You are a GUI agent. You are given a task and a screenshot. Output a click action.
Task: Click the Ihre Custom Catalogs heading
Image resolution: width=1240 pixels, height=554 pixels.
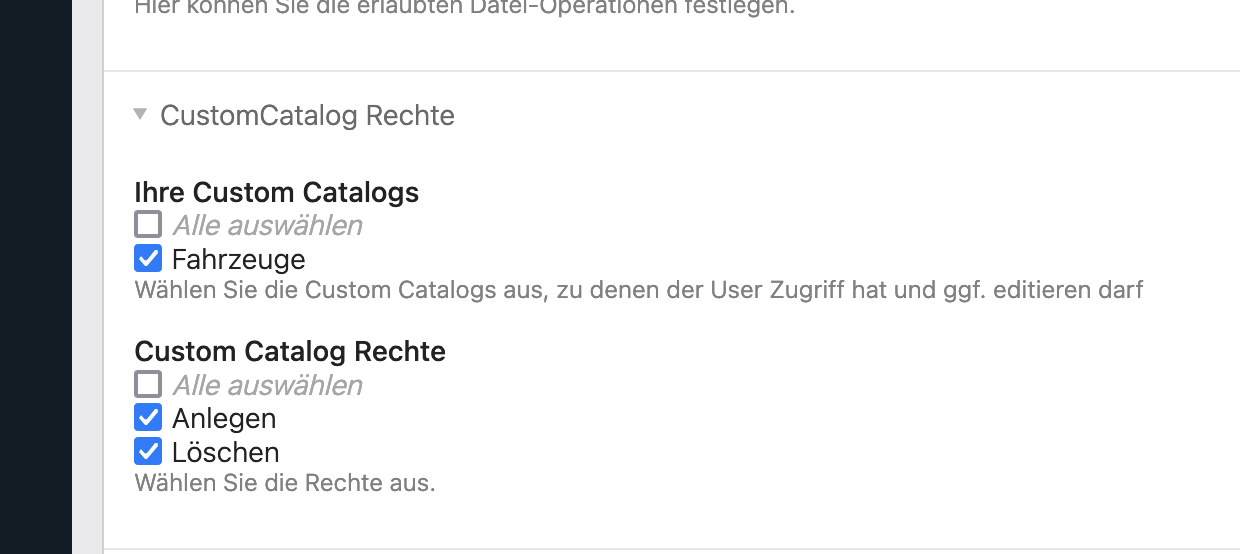(x=276, y=192)
